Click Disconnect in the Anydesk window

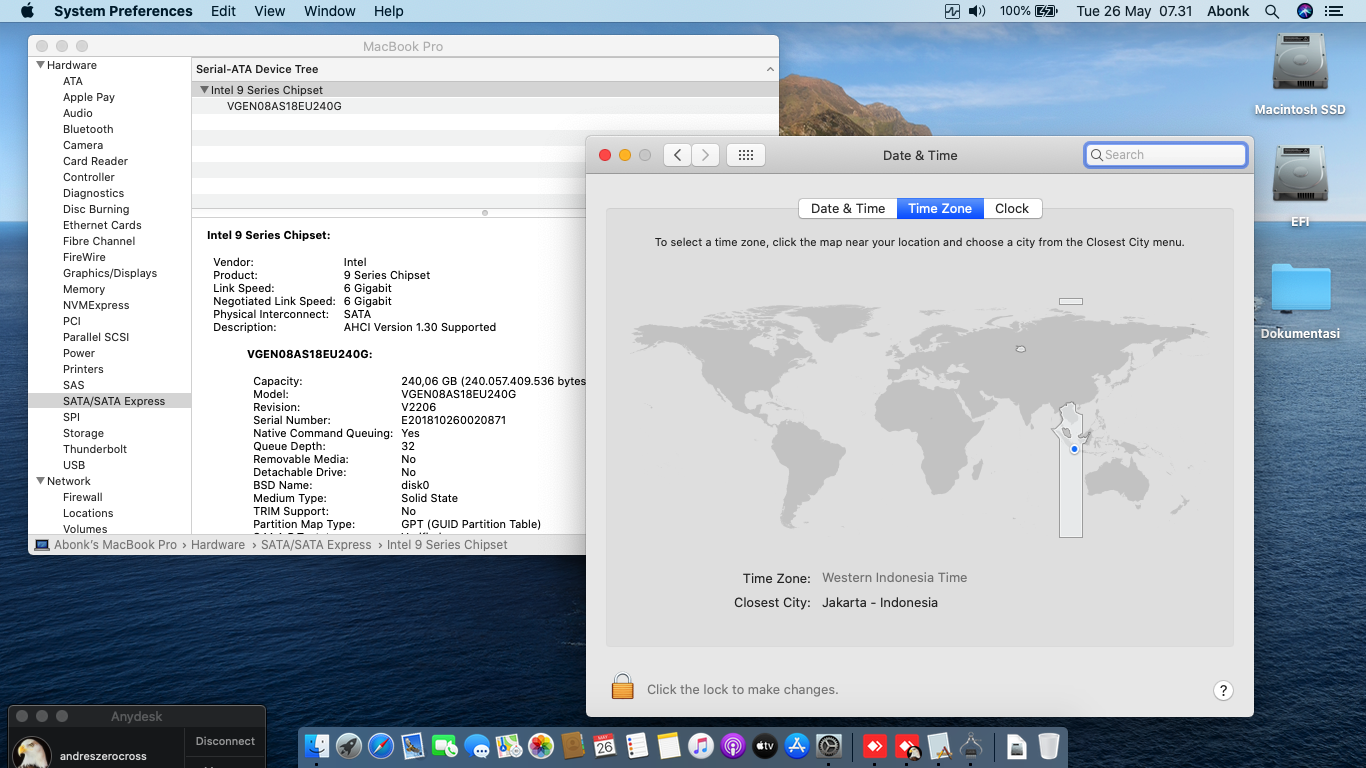click(225, 741)
